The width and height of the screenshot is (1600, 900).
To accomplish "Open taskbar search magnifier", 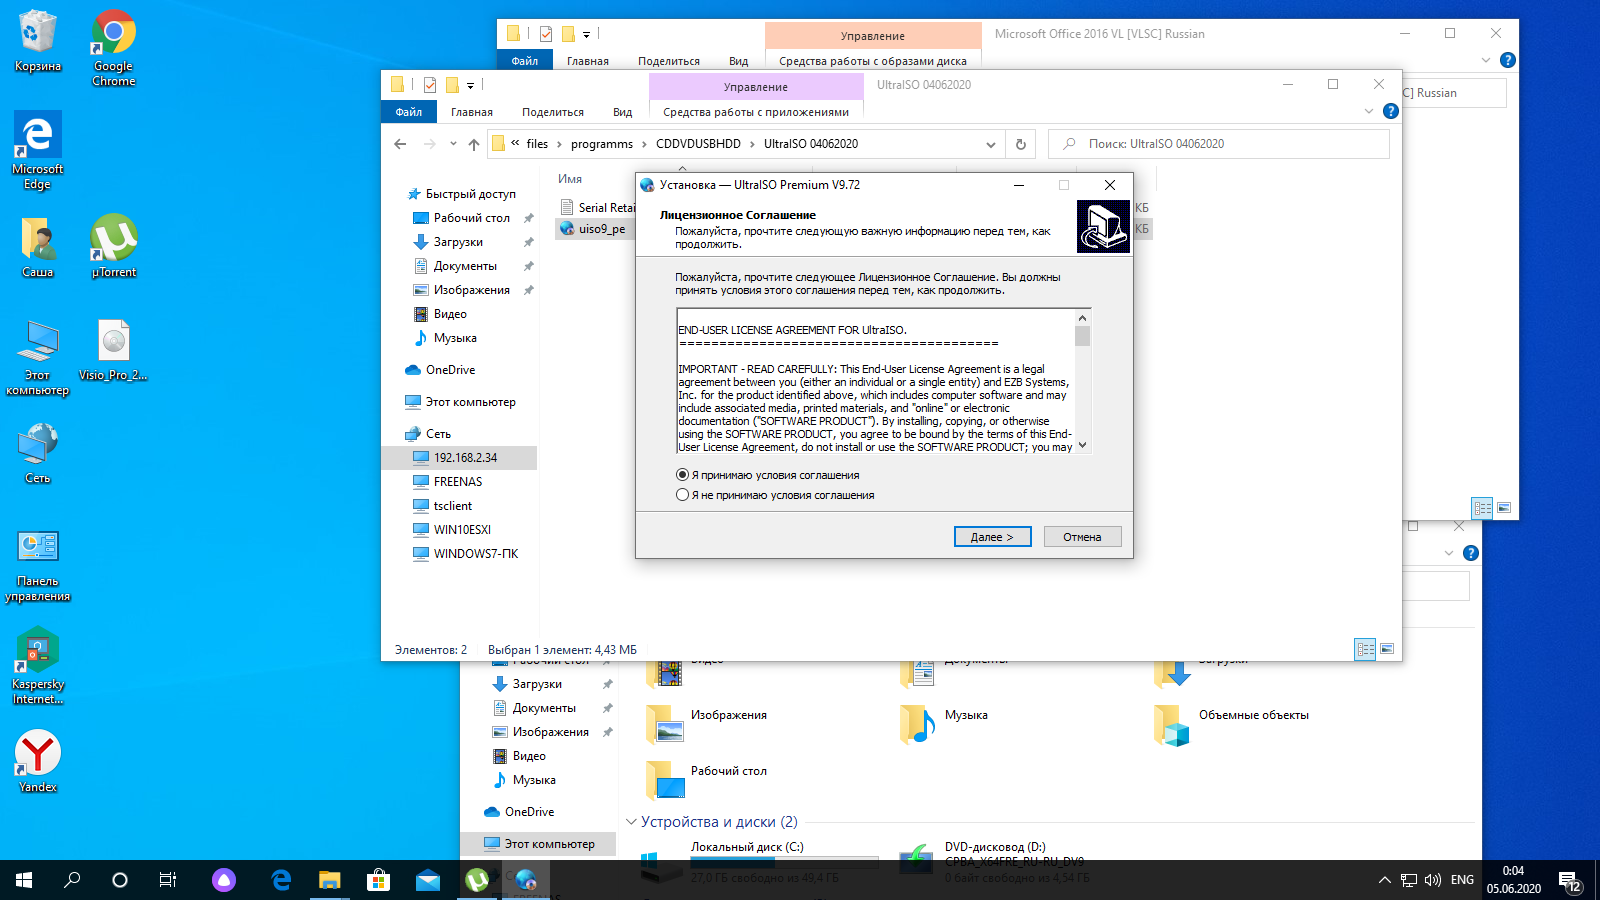I will [72, 880].
